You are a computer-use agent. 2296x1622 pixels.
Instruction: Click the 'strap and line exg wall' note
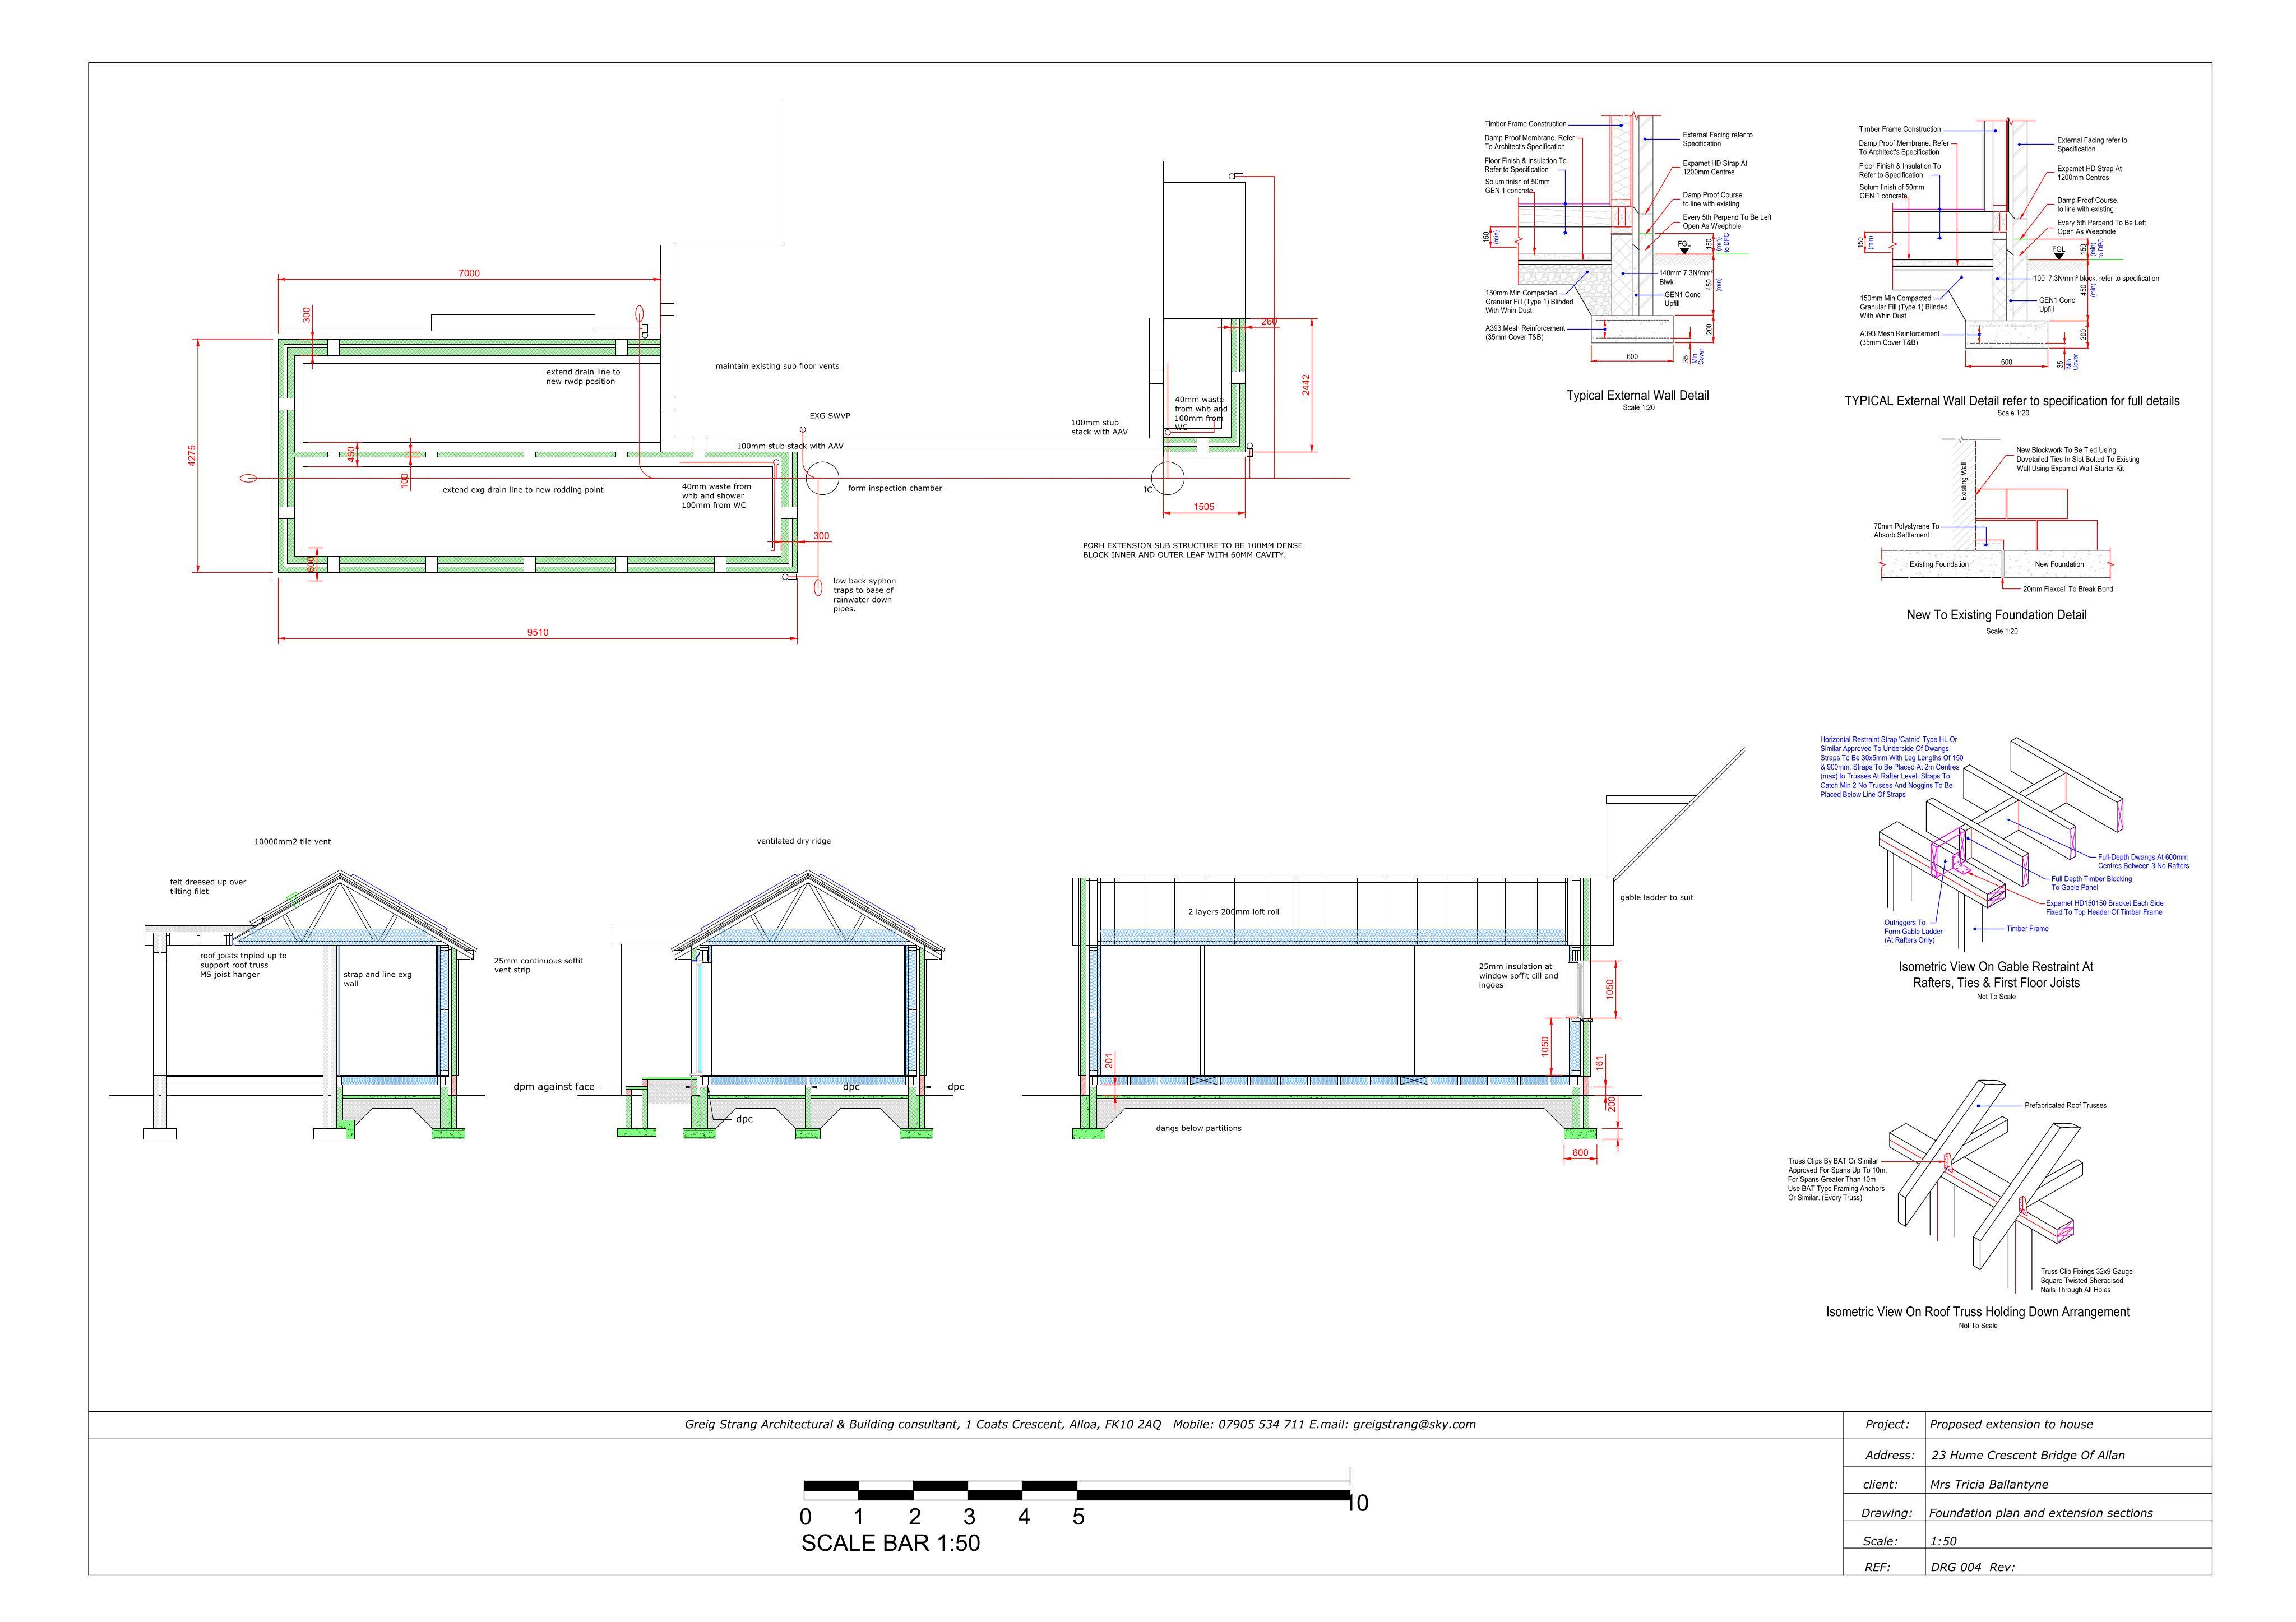377,979
